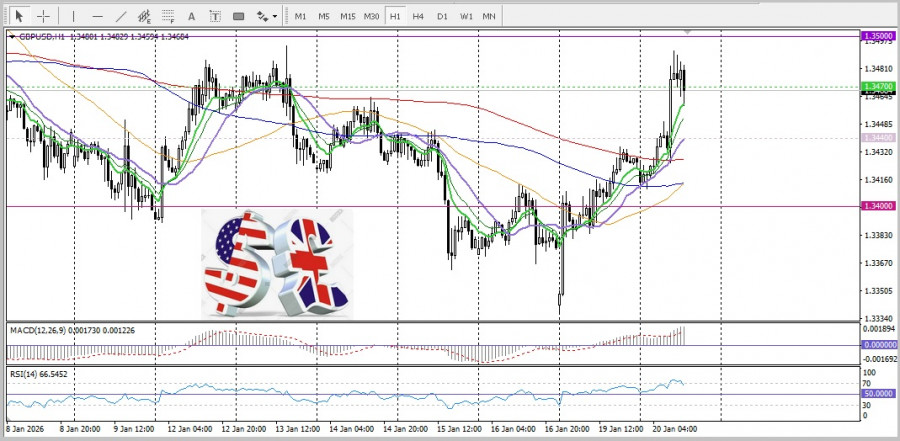Select the Fibonacci retracement tool
Screen dimensions: 900x441
coord(168,16)
